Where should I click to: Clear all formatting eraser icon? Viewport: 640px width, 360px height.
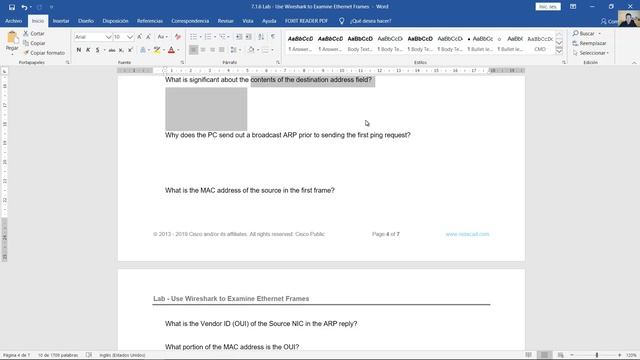178,37
